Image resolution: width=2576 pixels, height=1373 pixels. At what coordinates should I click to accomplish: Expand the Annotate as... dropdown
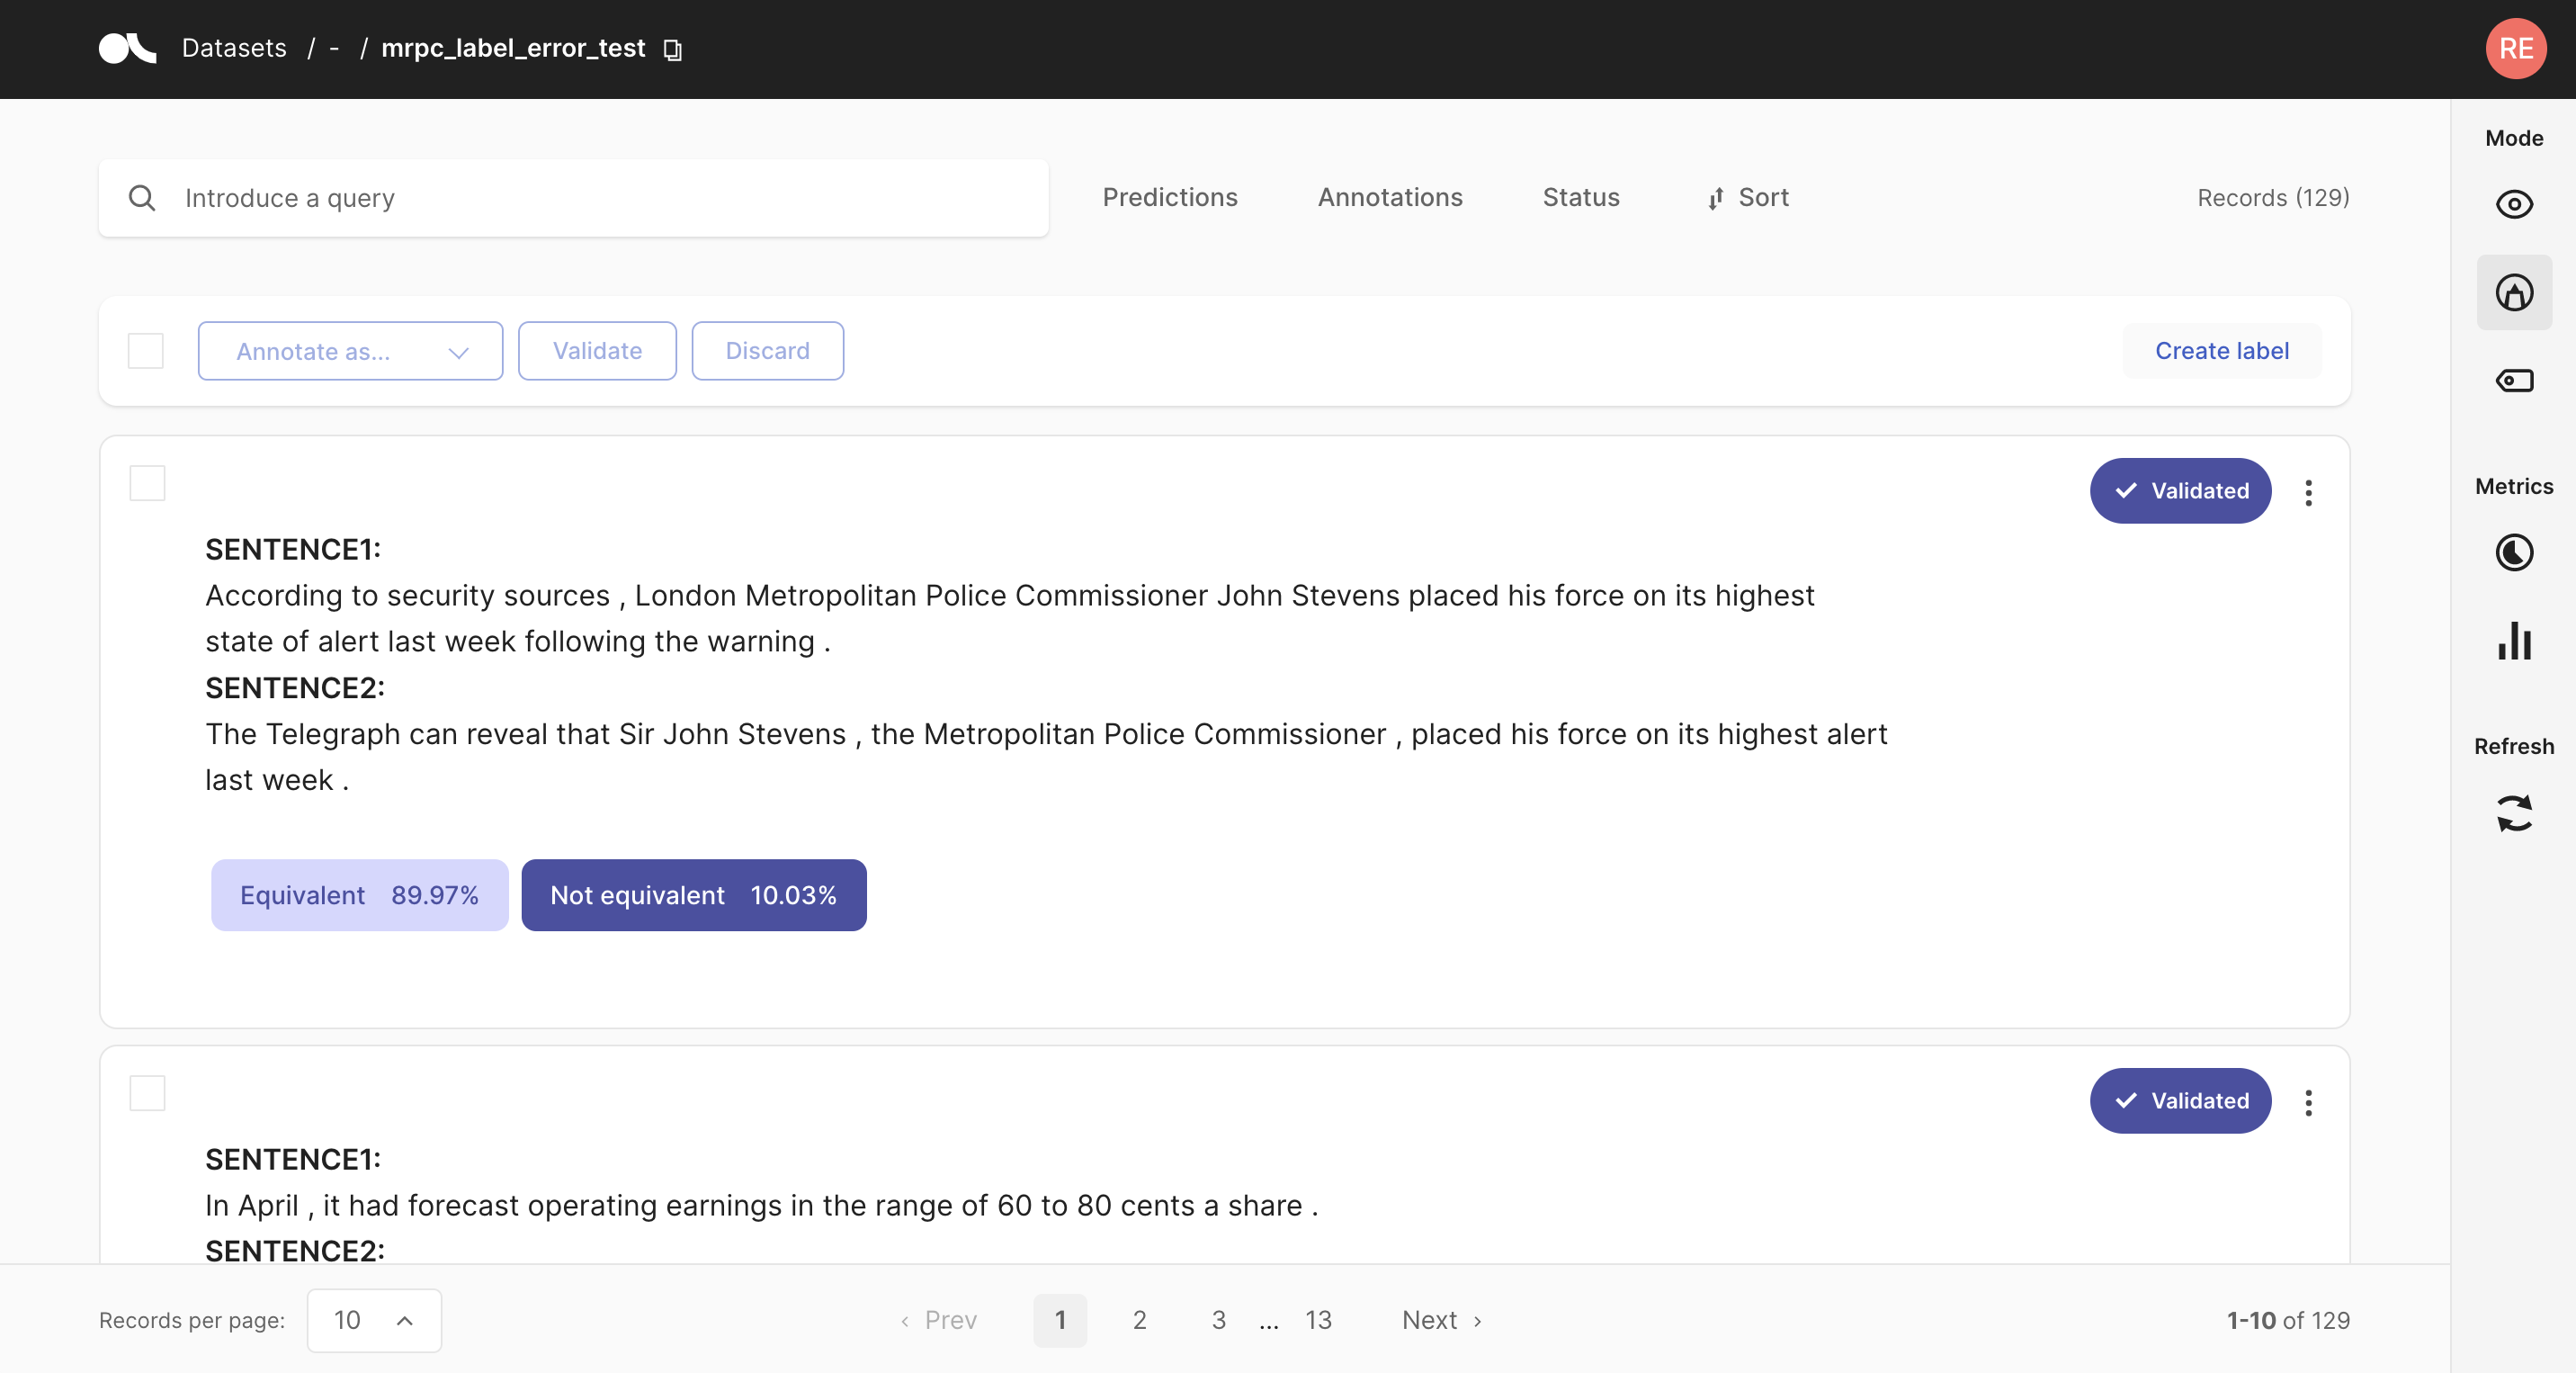[350, 351]
